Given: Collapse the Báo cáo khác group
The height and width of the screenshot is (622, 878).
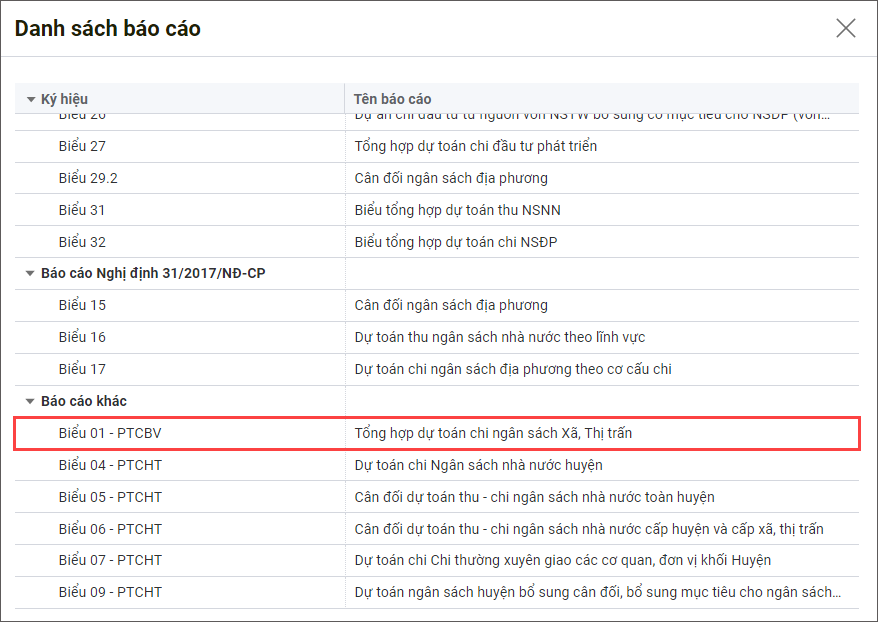Looking at the screenshot, I should [x=31, y=401].
